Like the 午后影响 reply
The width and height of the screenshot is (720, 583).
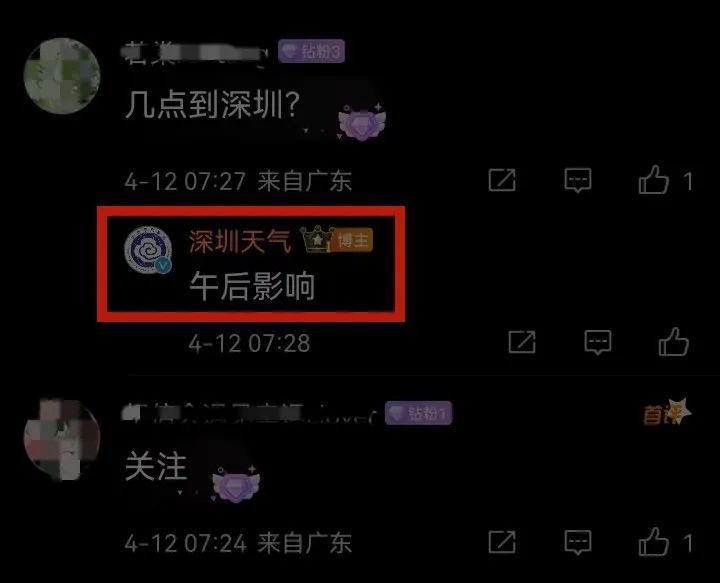[674, 342]
